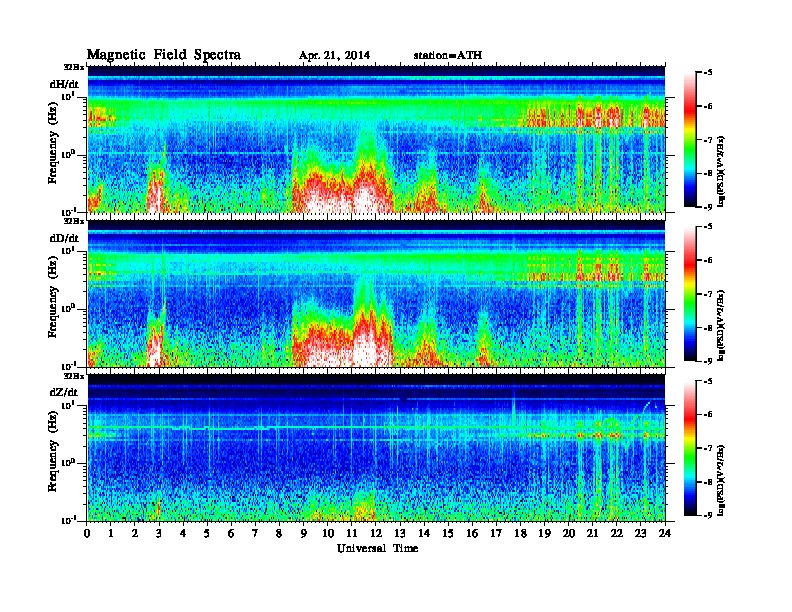Click hour "4" on the Universal Time axis
Image resolution: width=792 pixels, height=612 pixels.
tap(183, 533)
